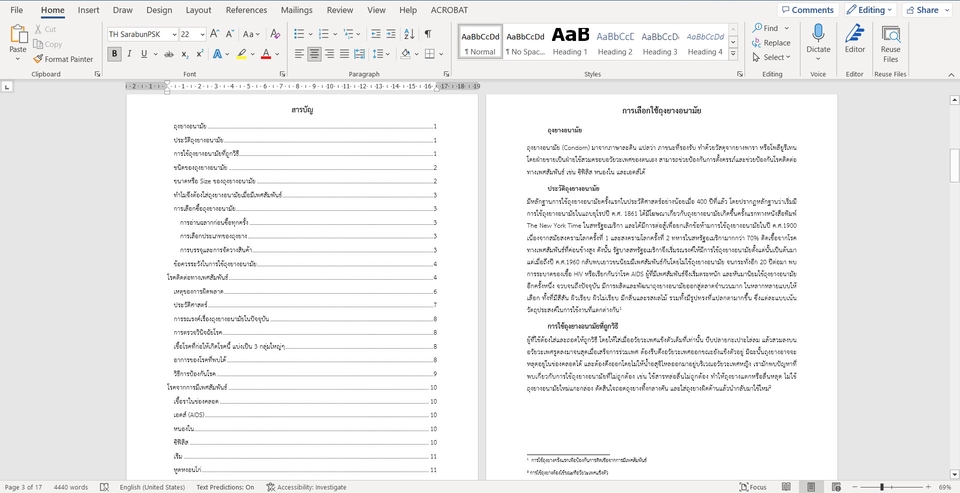The height and width of the screenshot is (493, 960).
Task: Clear all formatting icon
Action: tap(275, 34)
